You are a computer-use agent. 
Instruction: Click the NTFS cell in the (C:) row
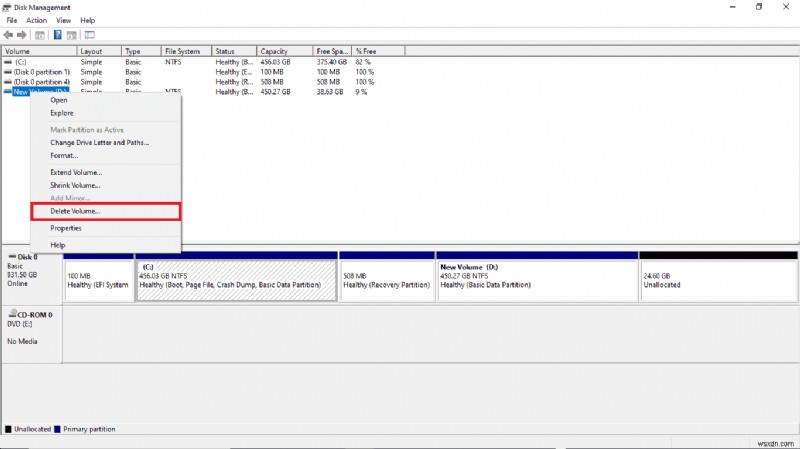(x=173, y=62)
